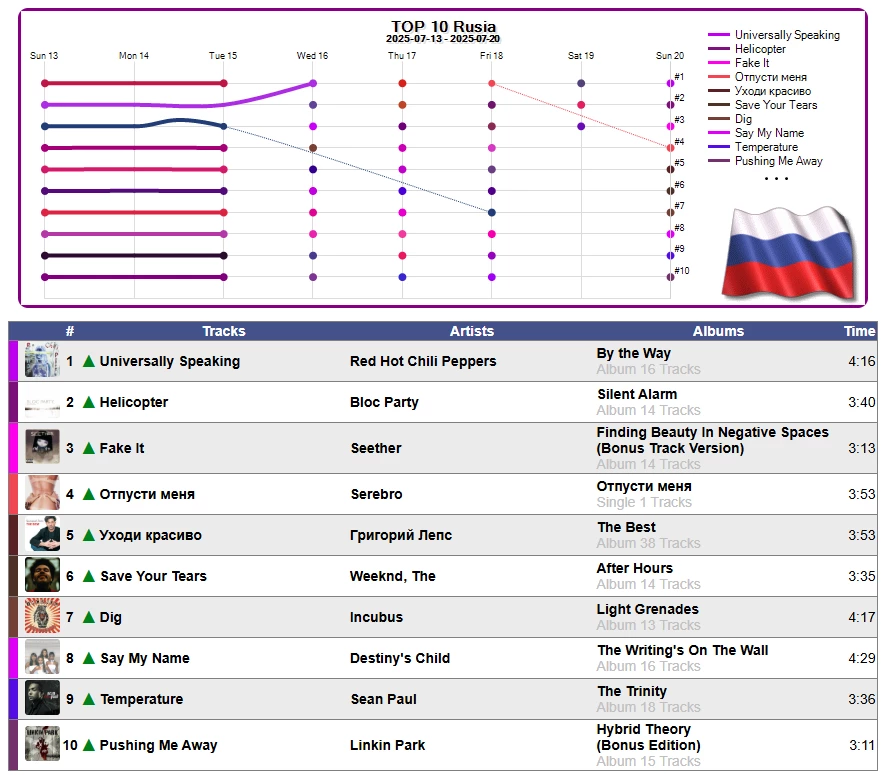Click the Say My Name cover thumbnail
The width and height of the screenshot is (883, 775).
click(42, 658)
